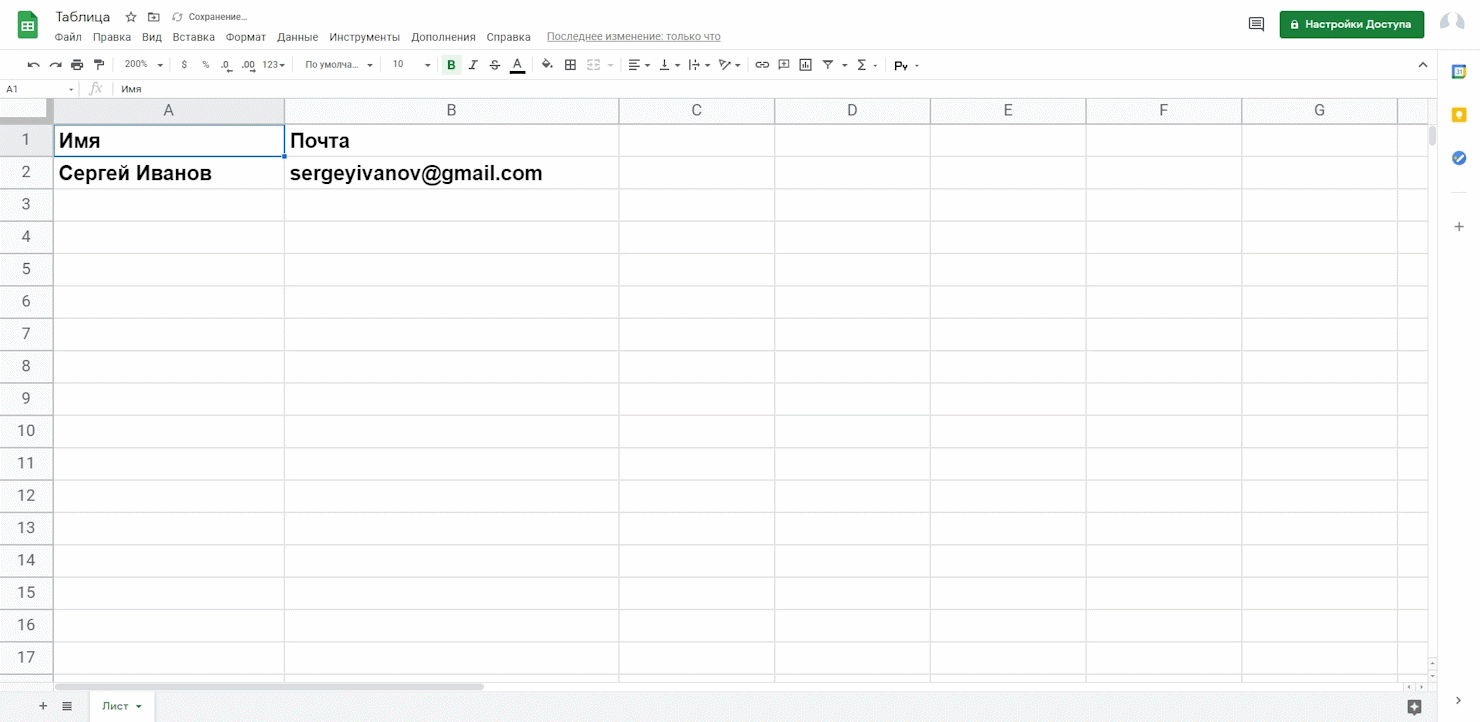Open the vertical align dropdown
Image resolution: width=1480 pixels, height=722 pixels.
point(669,65)
